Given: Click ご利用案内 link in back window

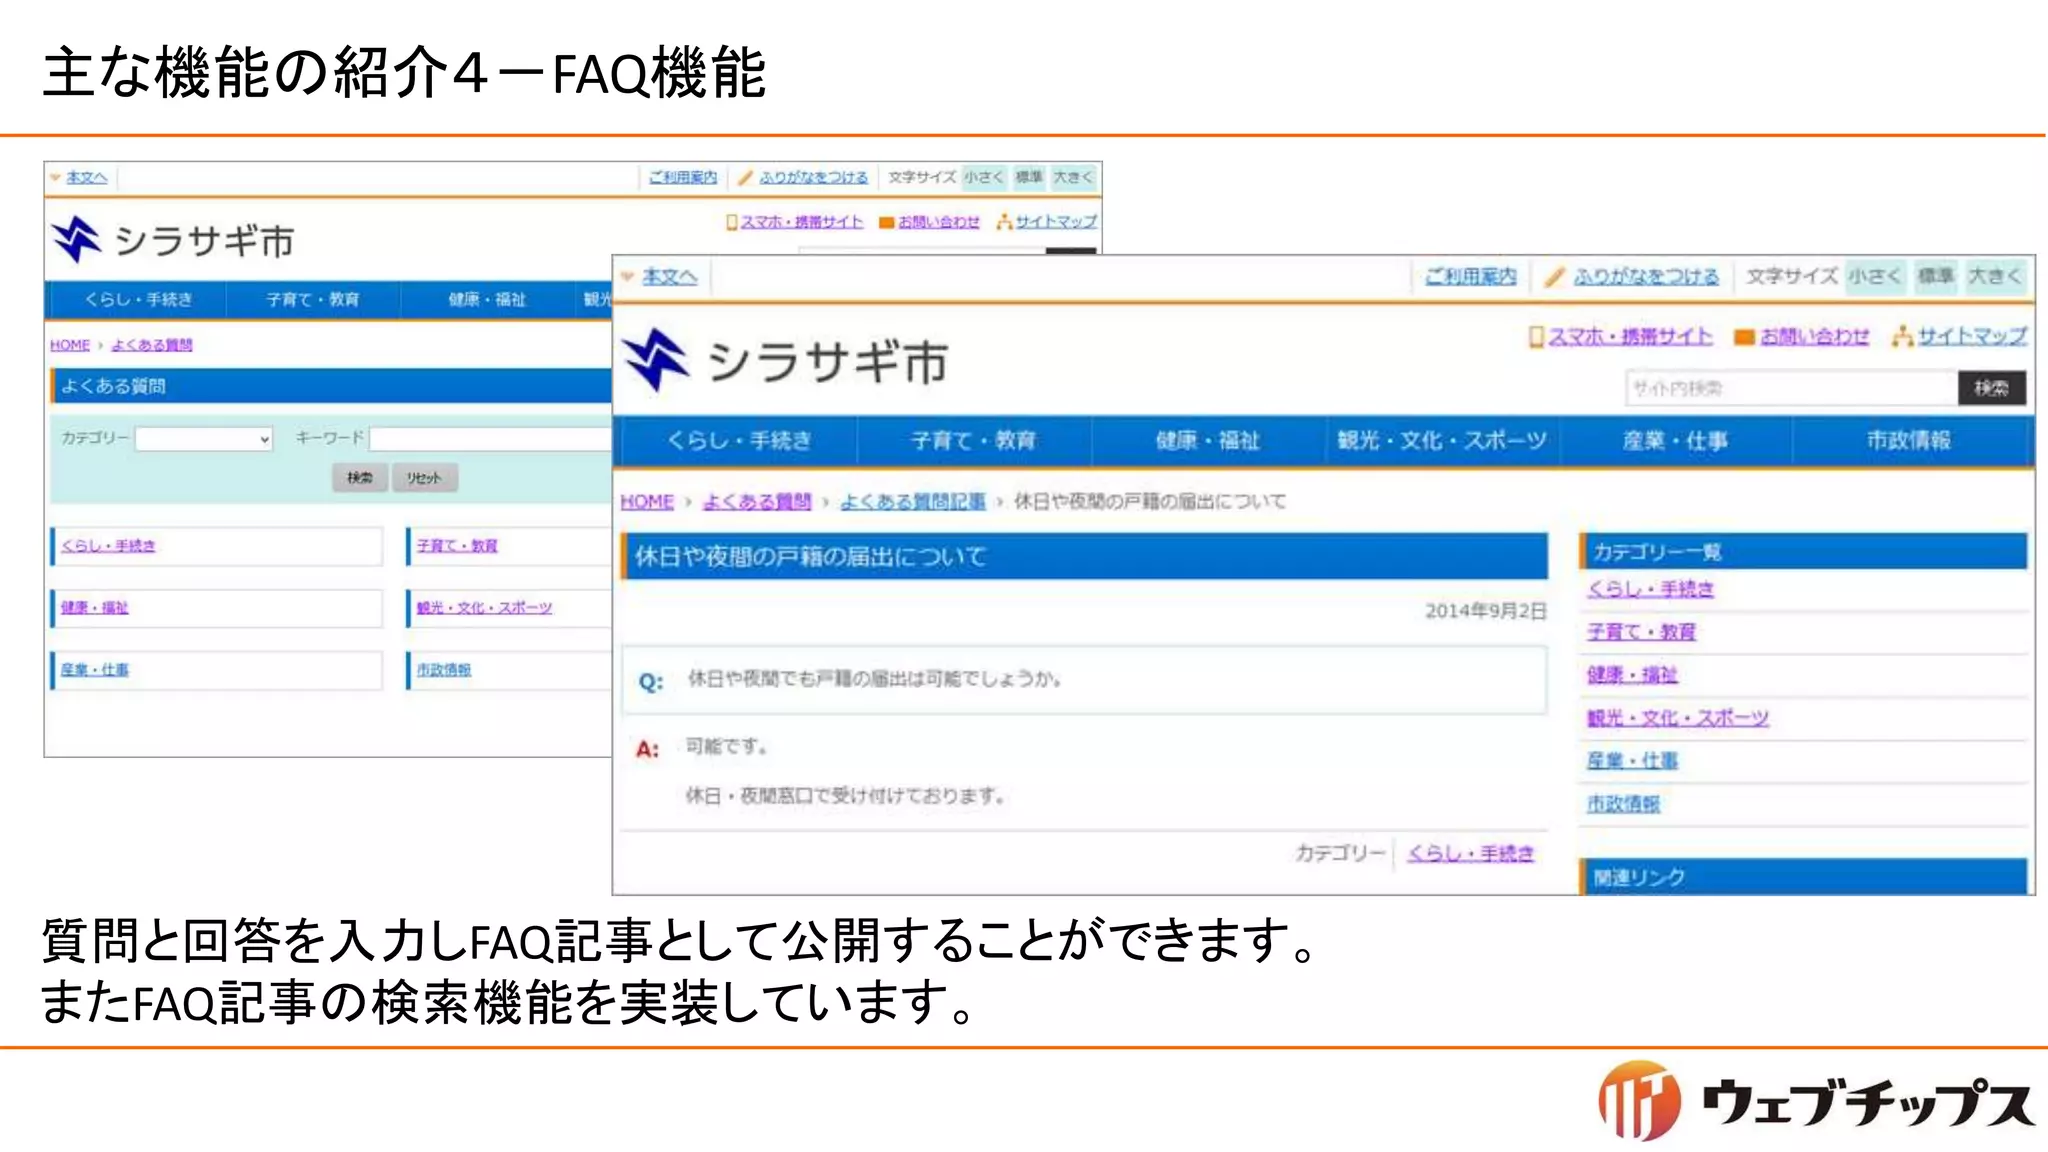Looking at the screenshot, I should click(683, 177).
